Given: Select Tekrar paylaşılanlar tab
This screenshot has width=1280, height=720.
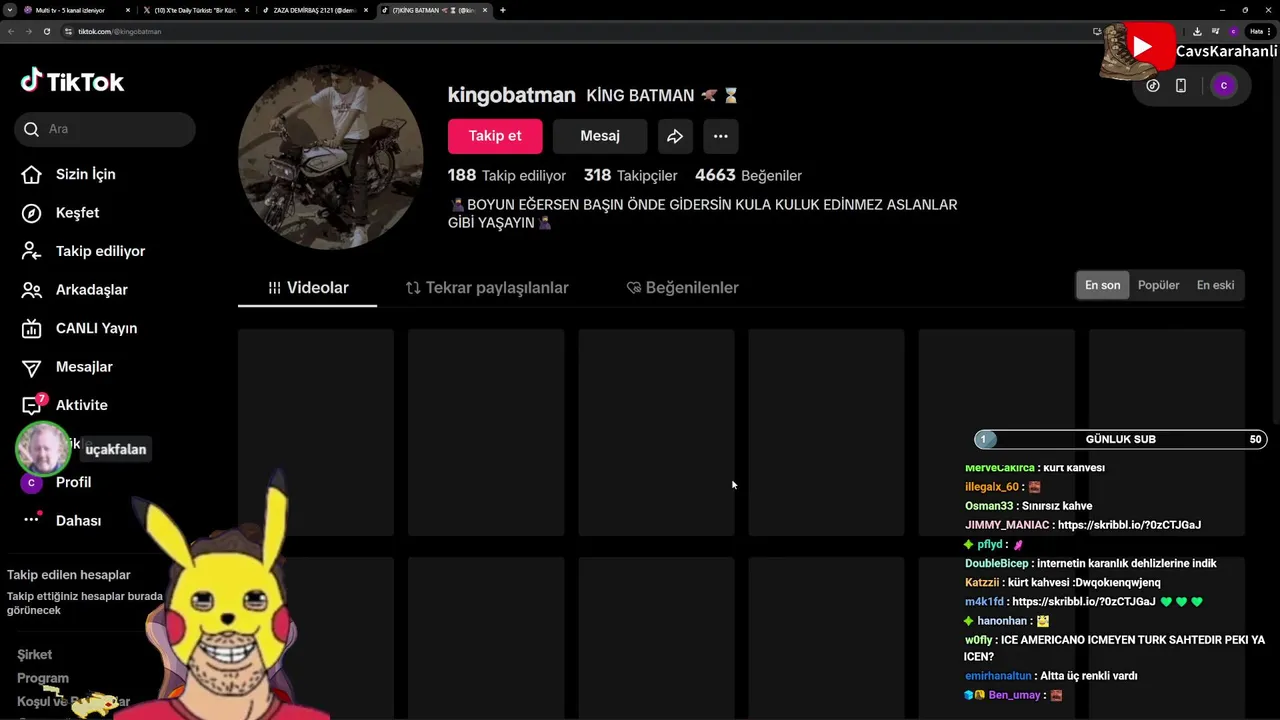Looking at the screenshot, I should pyautogui.click(x=487, y=288).
